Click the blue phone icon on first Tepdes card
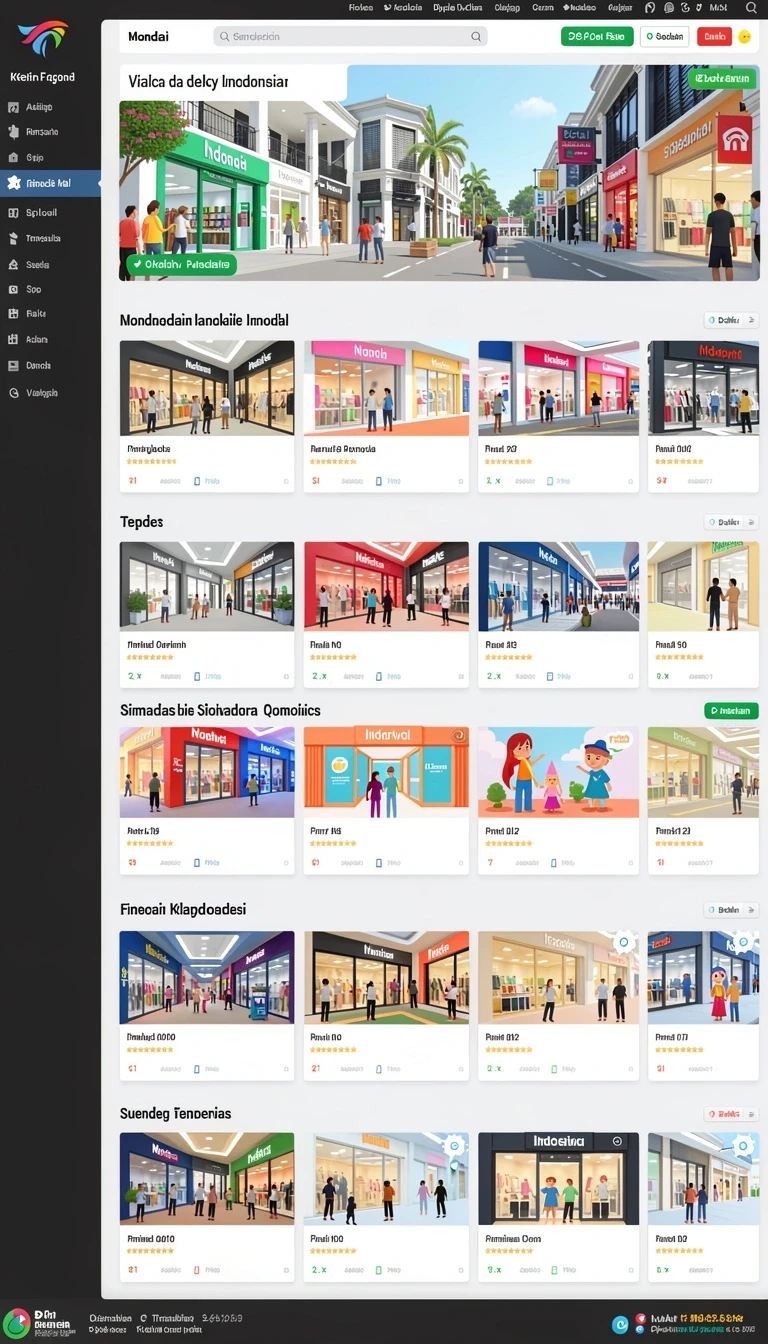 [196, 676]
